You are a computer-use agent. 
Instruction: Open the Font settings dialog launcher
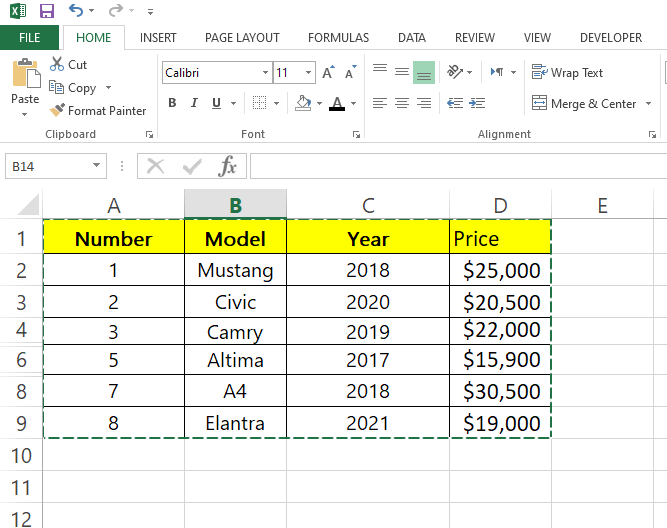pos(356,134)
